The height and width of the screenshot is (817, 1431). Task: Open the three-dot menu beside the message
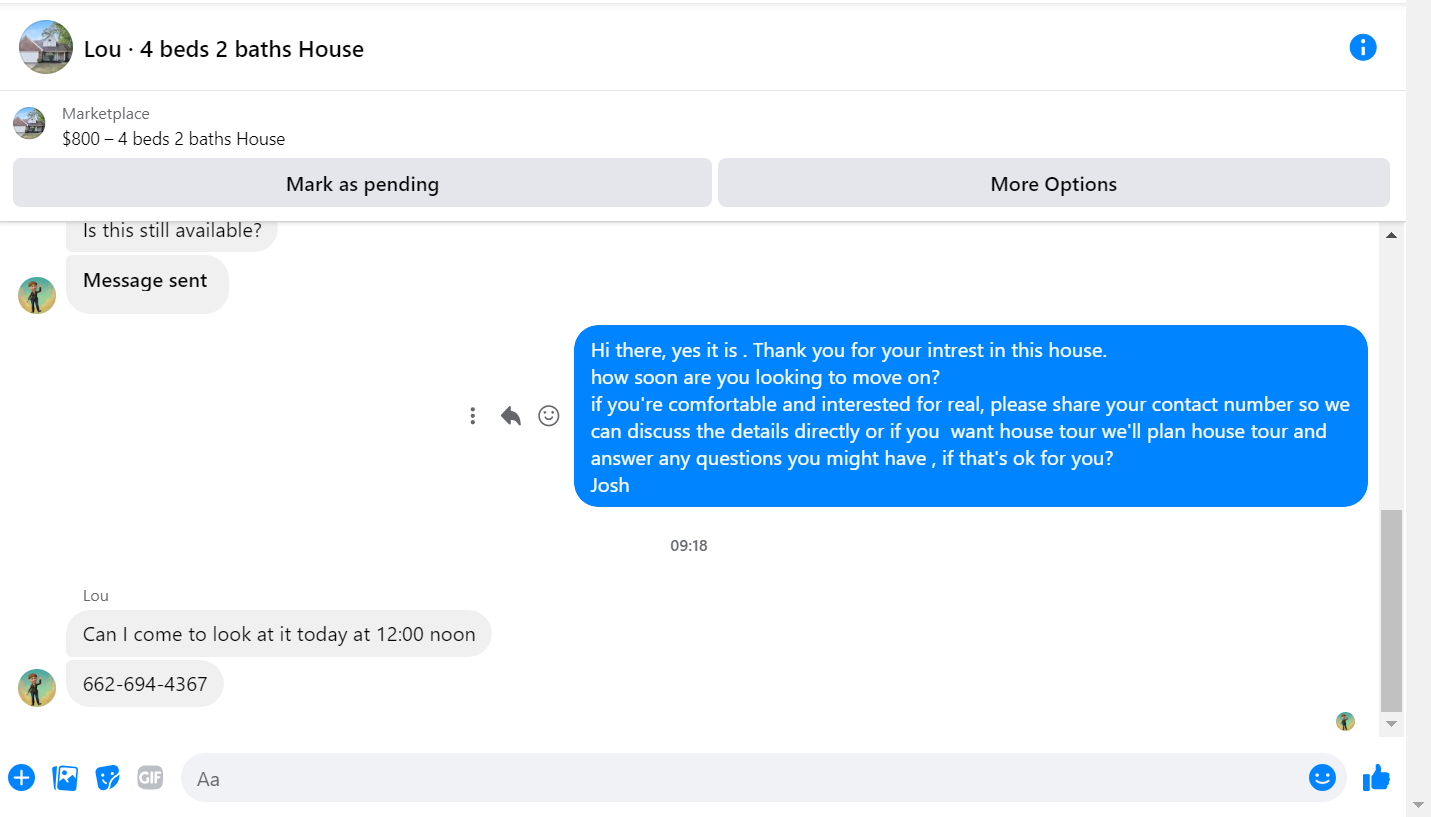pos(473,416)
